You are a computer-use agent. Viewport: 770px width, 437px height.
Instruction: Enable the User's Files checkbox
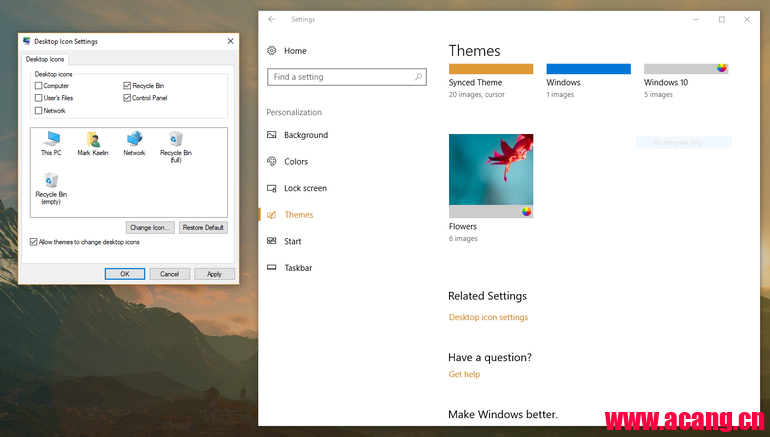tap(38, 98)
